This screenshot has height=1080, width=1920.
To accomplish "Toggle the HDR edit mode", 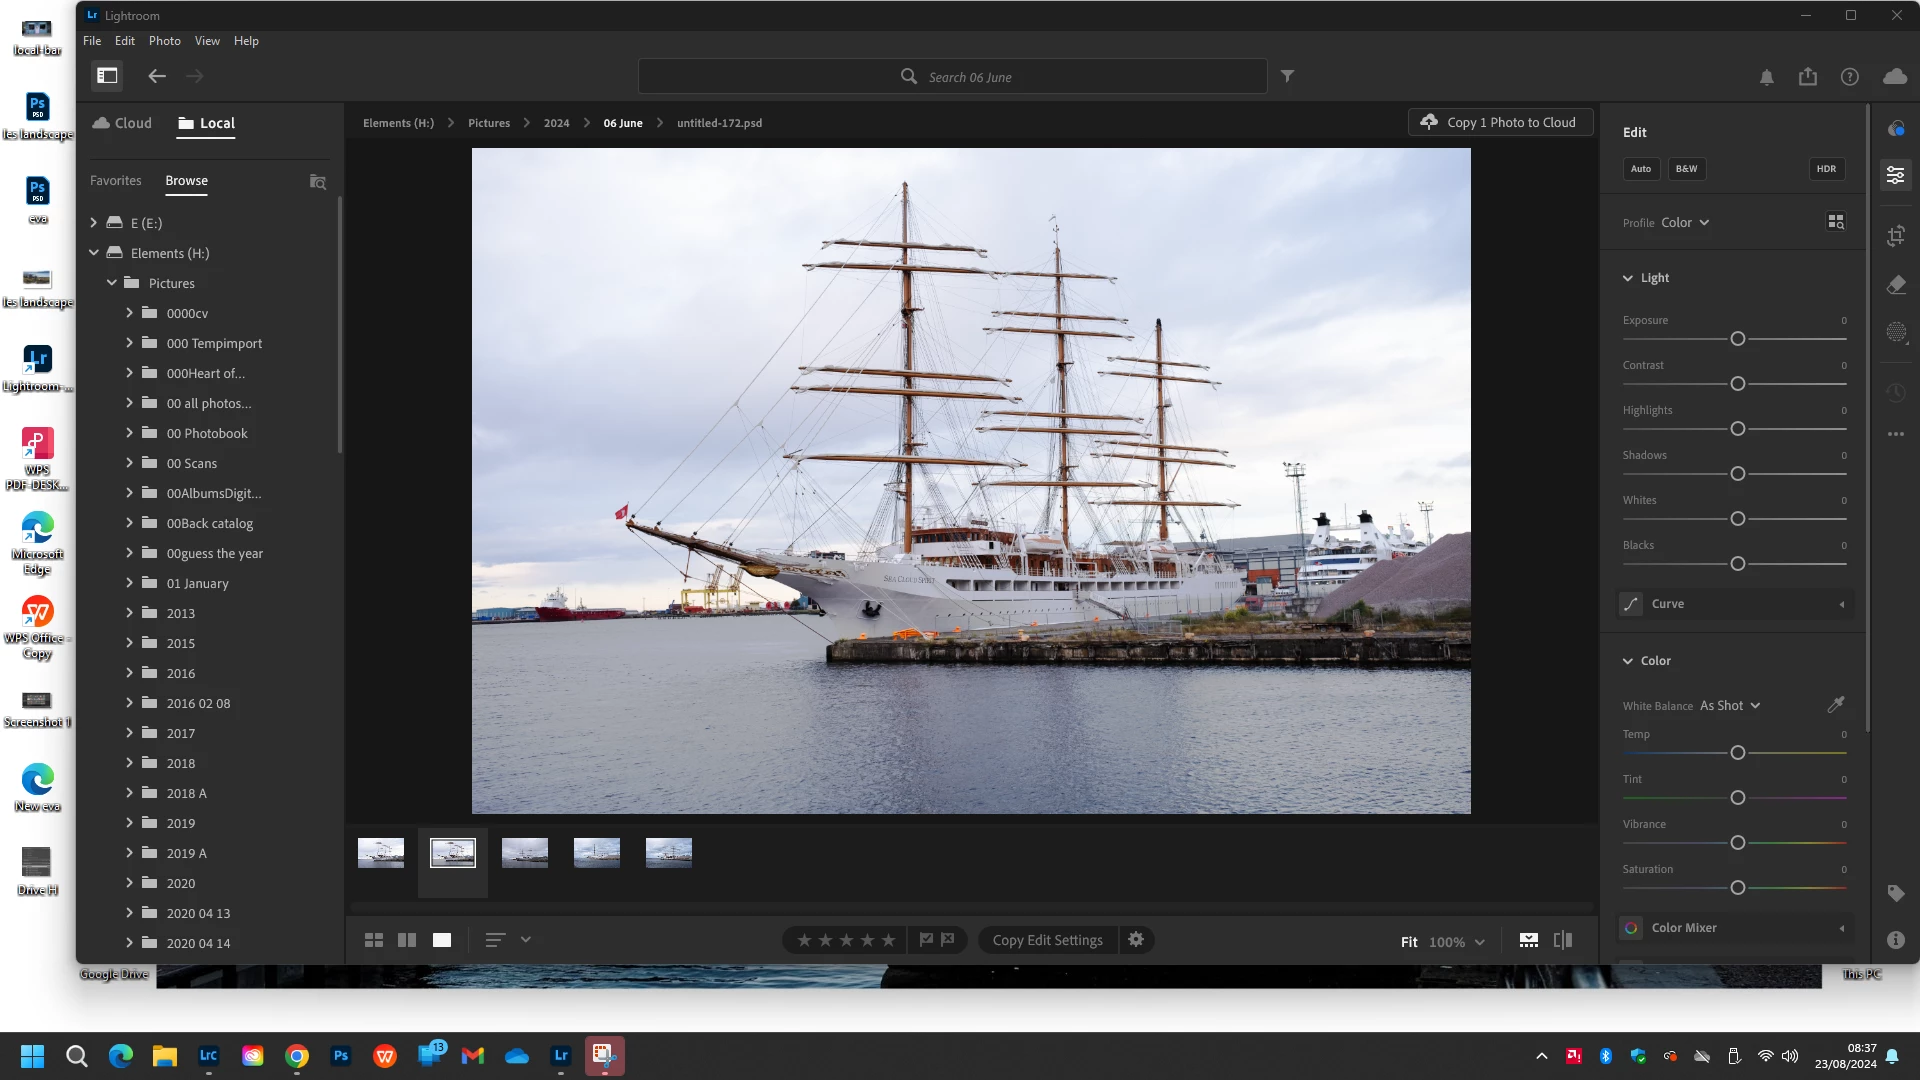I will point(1826,169).
